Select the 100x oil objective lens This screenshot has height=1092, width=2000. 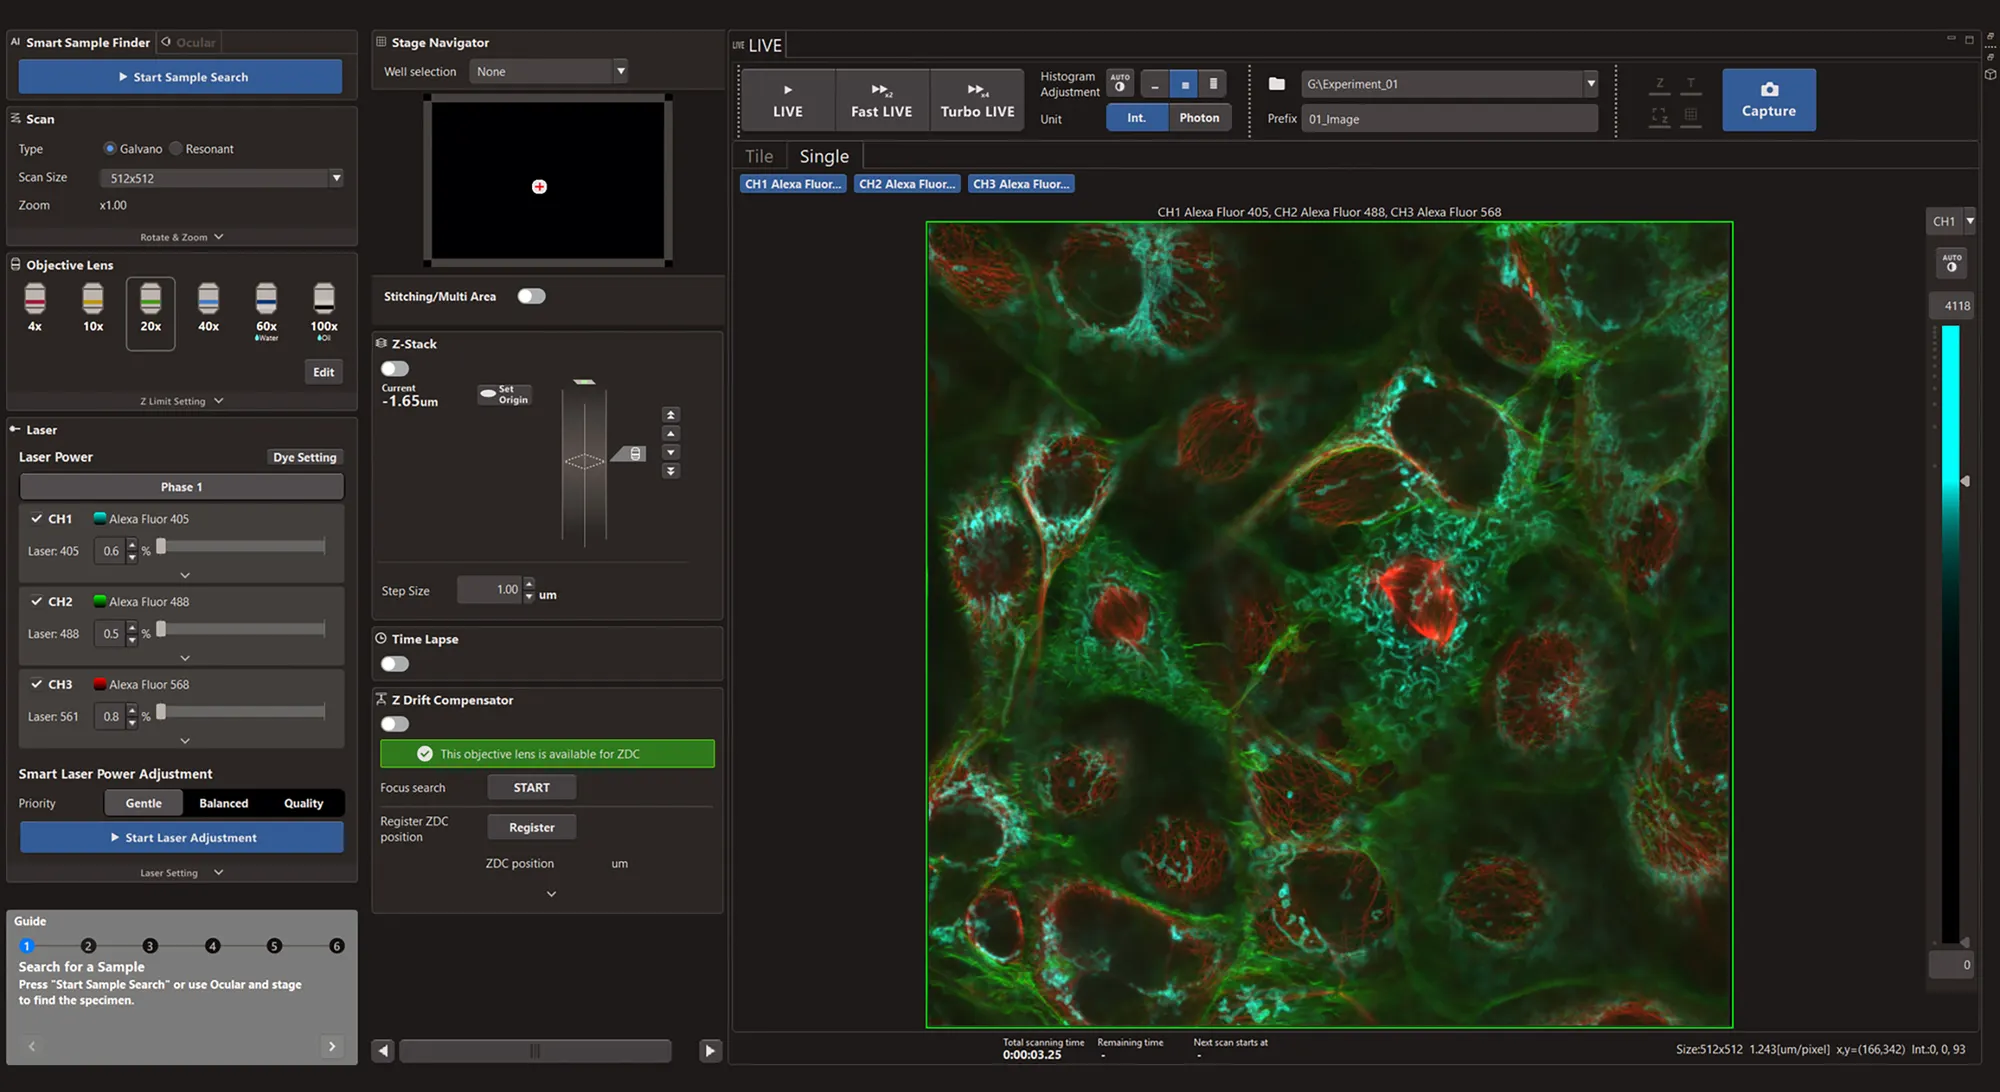pyautogui.click(x=324, y=299)
